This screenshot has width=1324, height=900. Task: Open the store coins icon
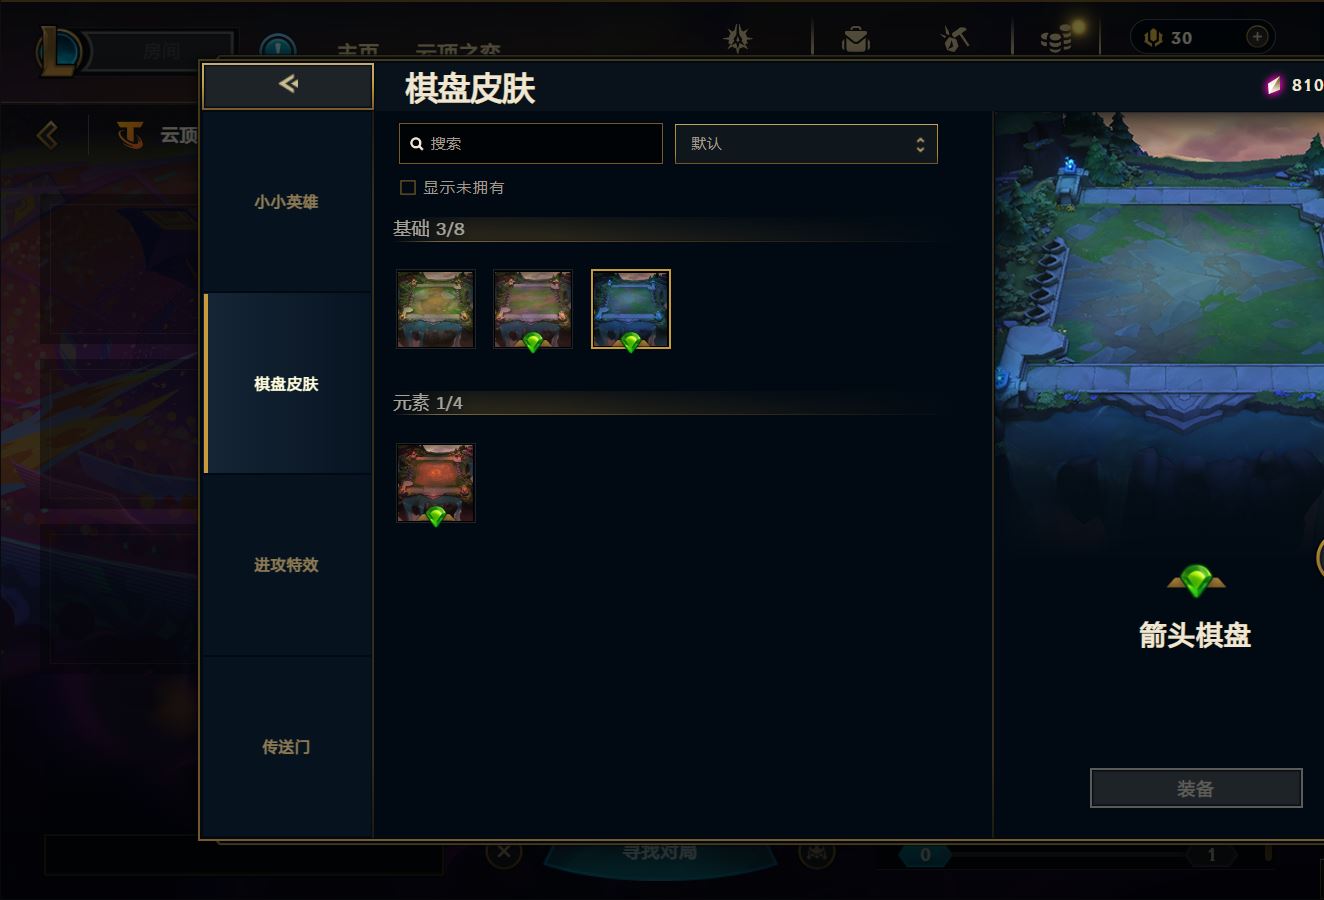pos(1055,39)
